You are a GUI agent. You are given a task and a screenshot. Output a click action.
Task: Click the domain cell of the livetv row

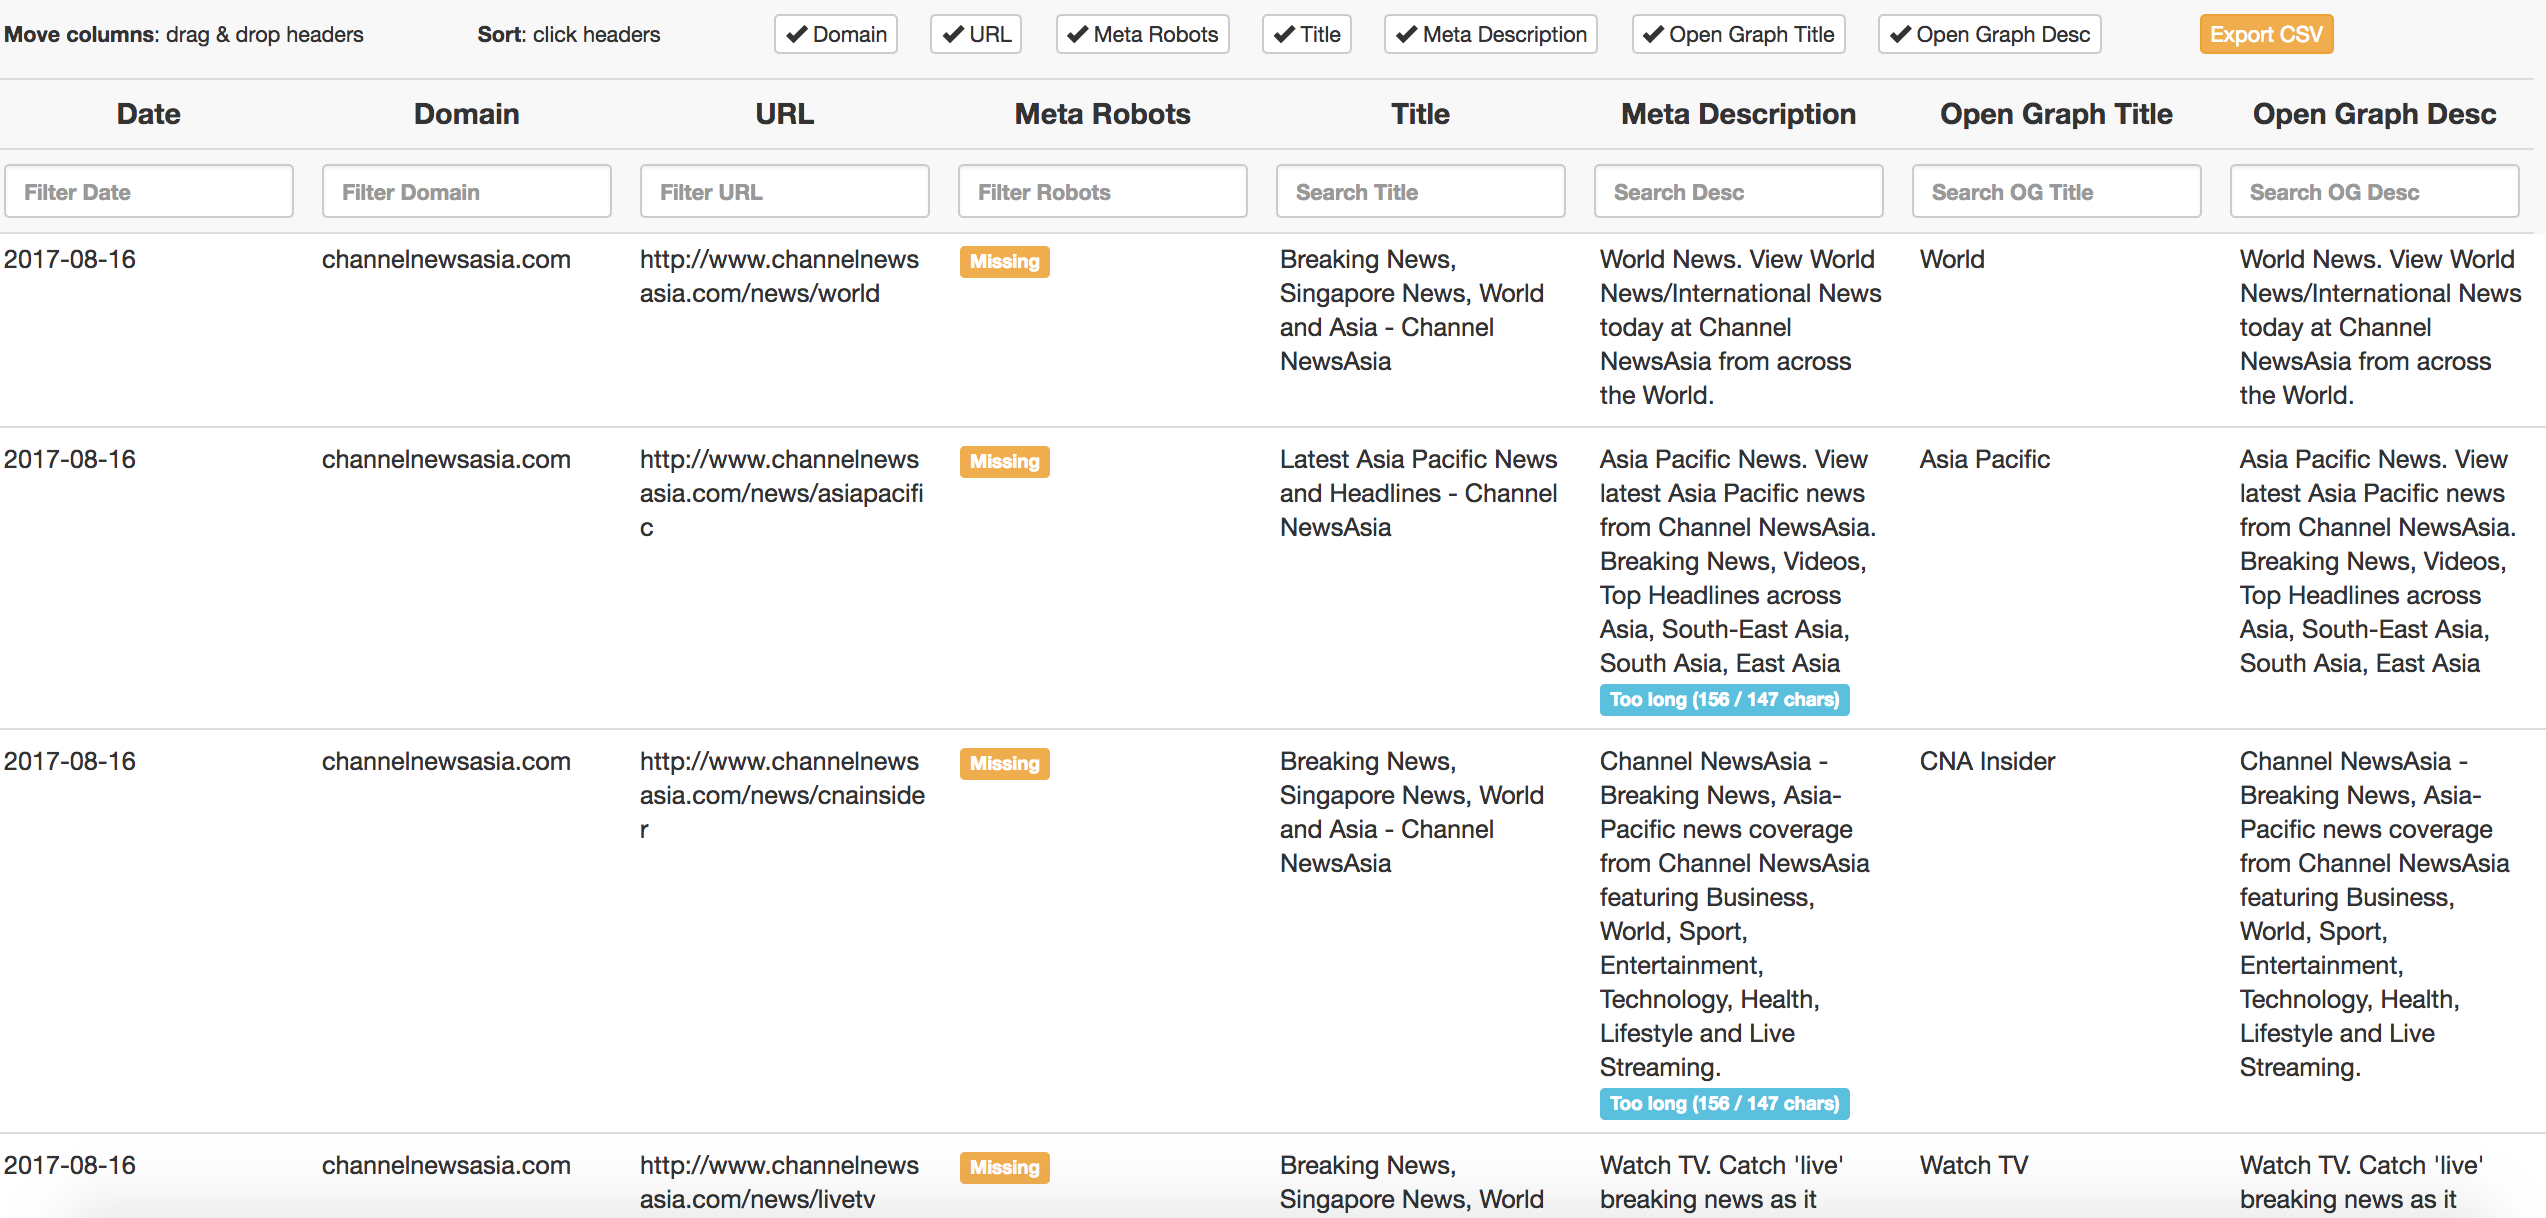coord(446,1166)
